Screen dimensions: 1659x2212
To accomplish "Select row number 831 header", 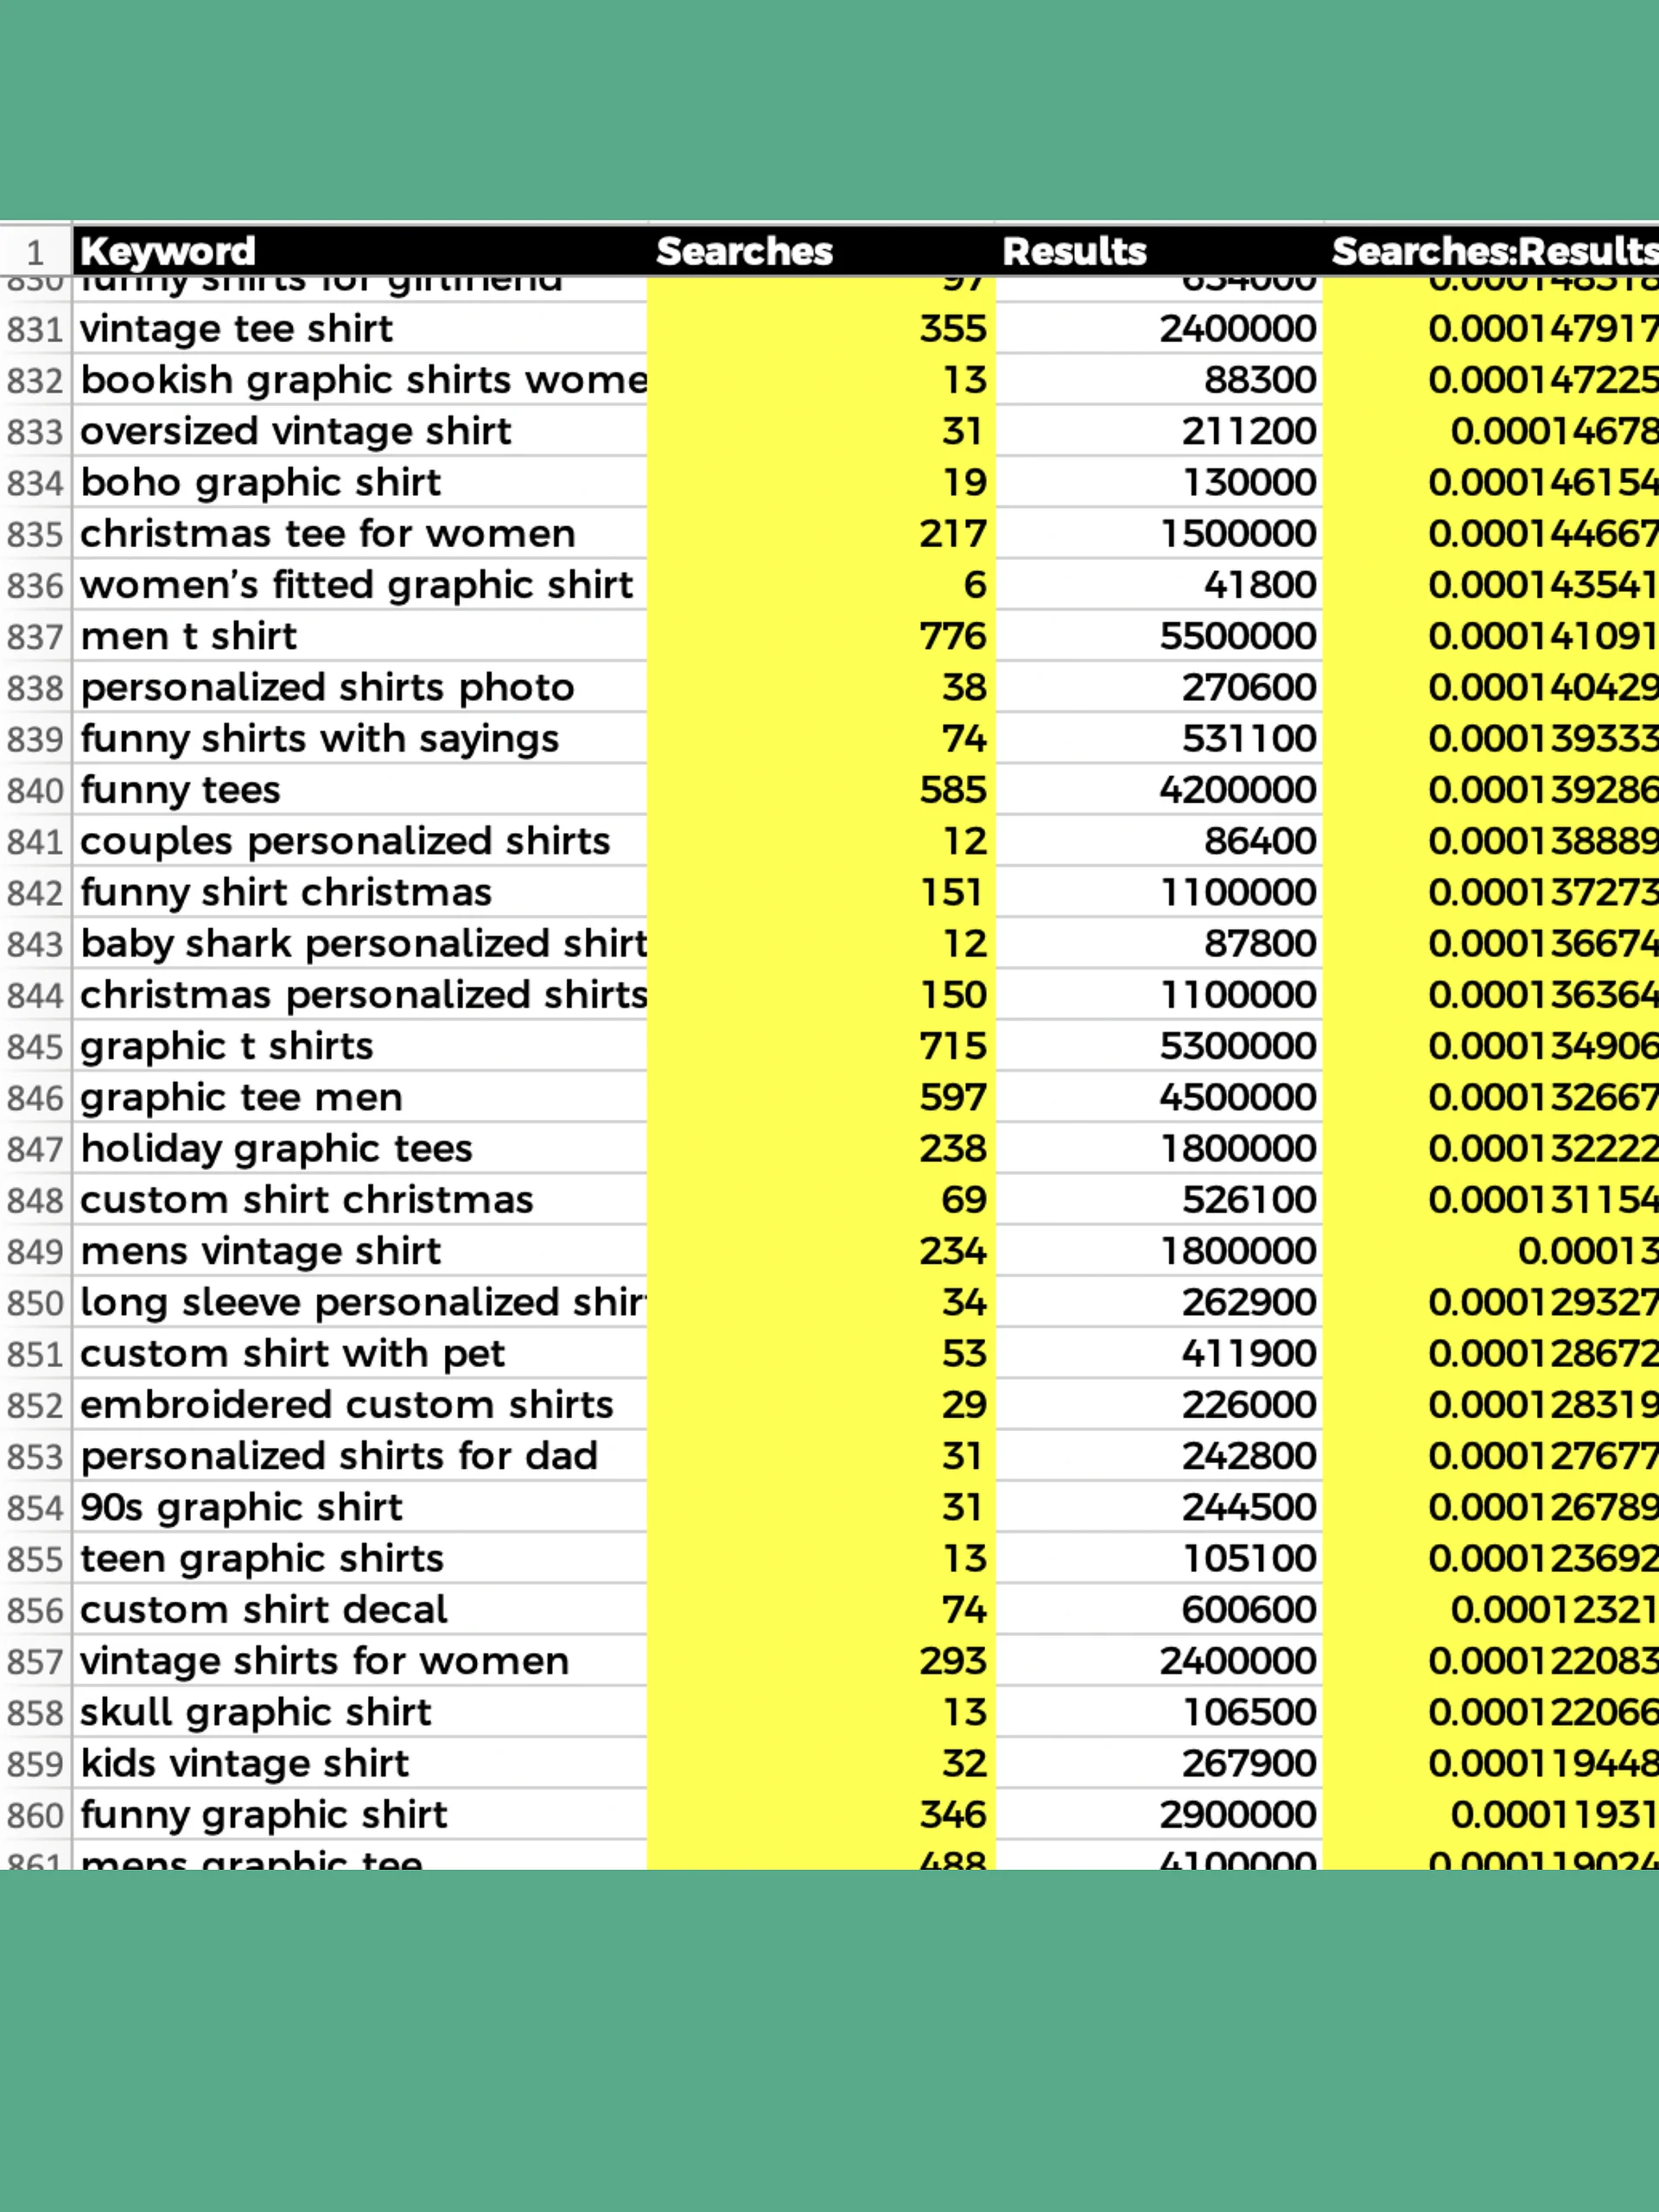I will pyautogui.click(x=36, y=329).
